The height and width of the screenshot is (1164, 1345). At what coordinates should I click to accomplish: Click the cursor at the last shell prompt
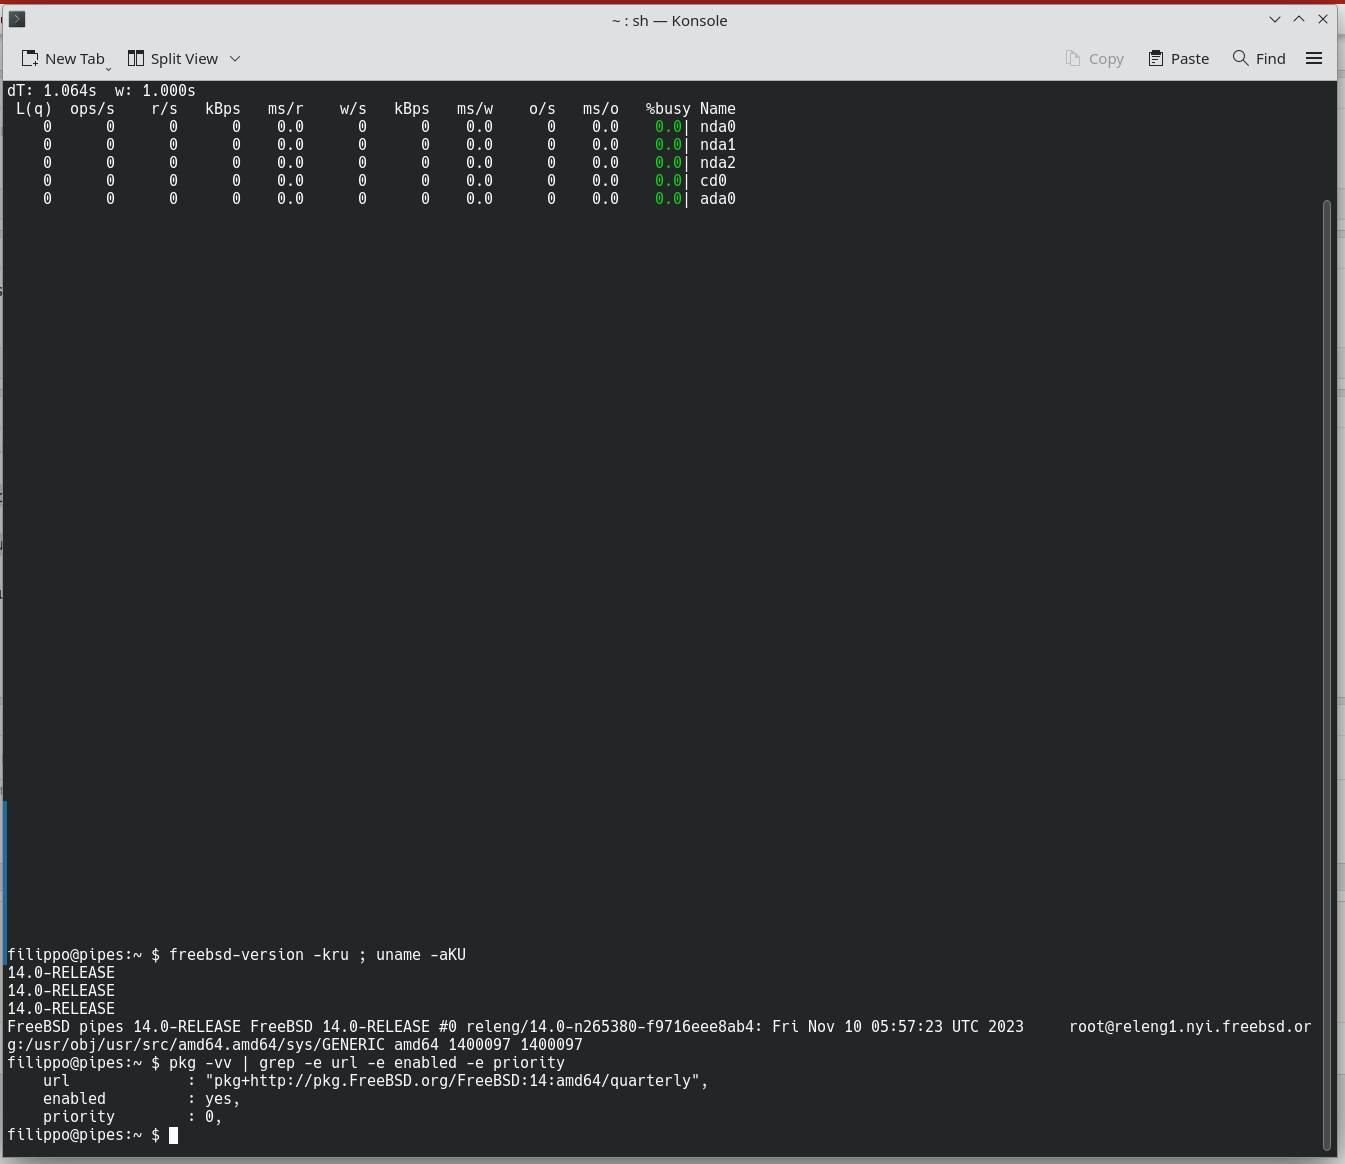(173, 1135)
